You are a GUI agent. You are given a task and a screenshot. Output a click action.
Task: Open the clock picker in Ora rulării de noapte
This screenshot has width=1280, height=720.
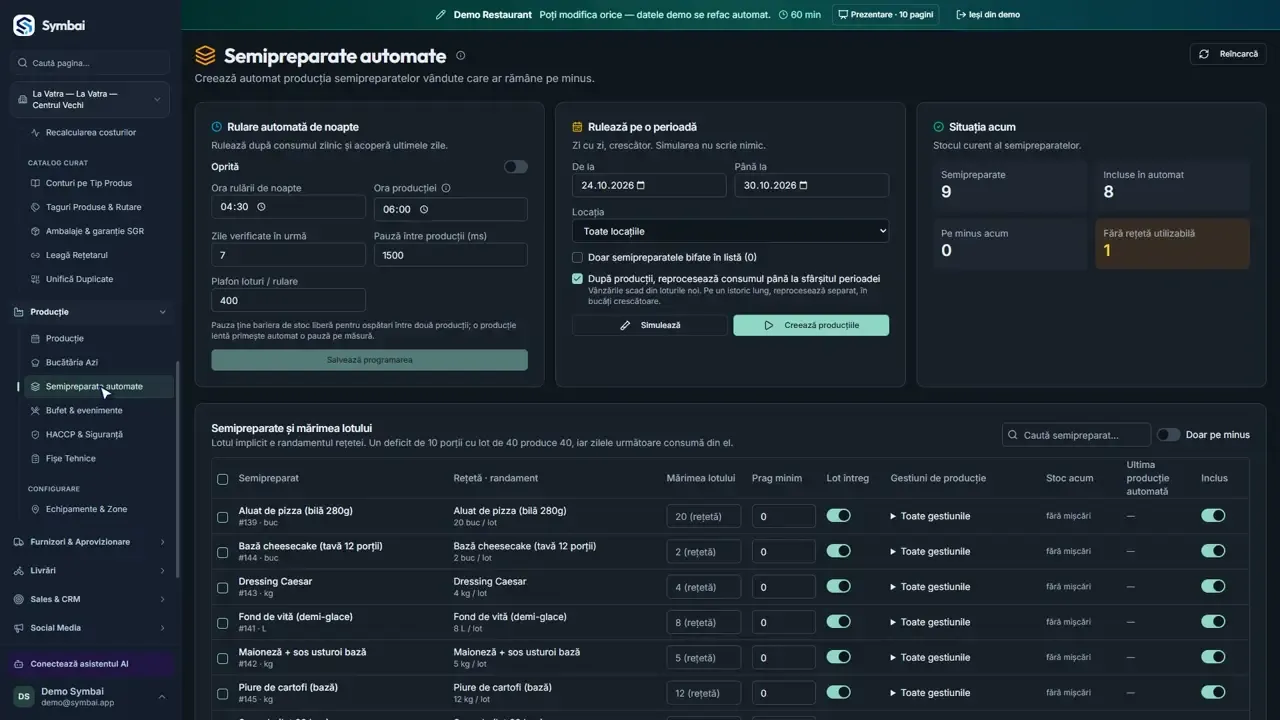[x=261, y=207]
